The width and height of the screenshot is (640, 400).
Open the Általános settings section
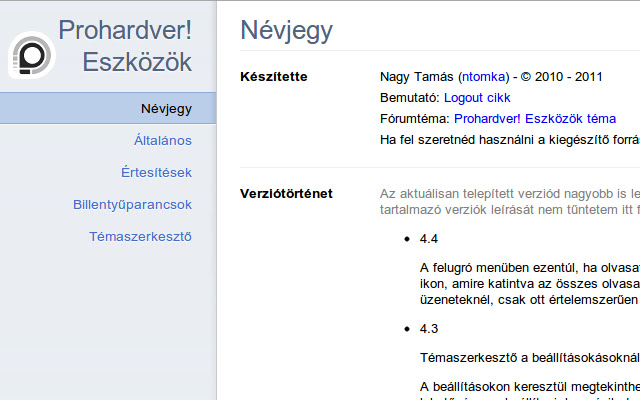(162, 140)
